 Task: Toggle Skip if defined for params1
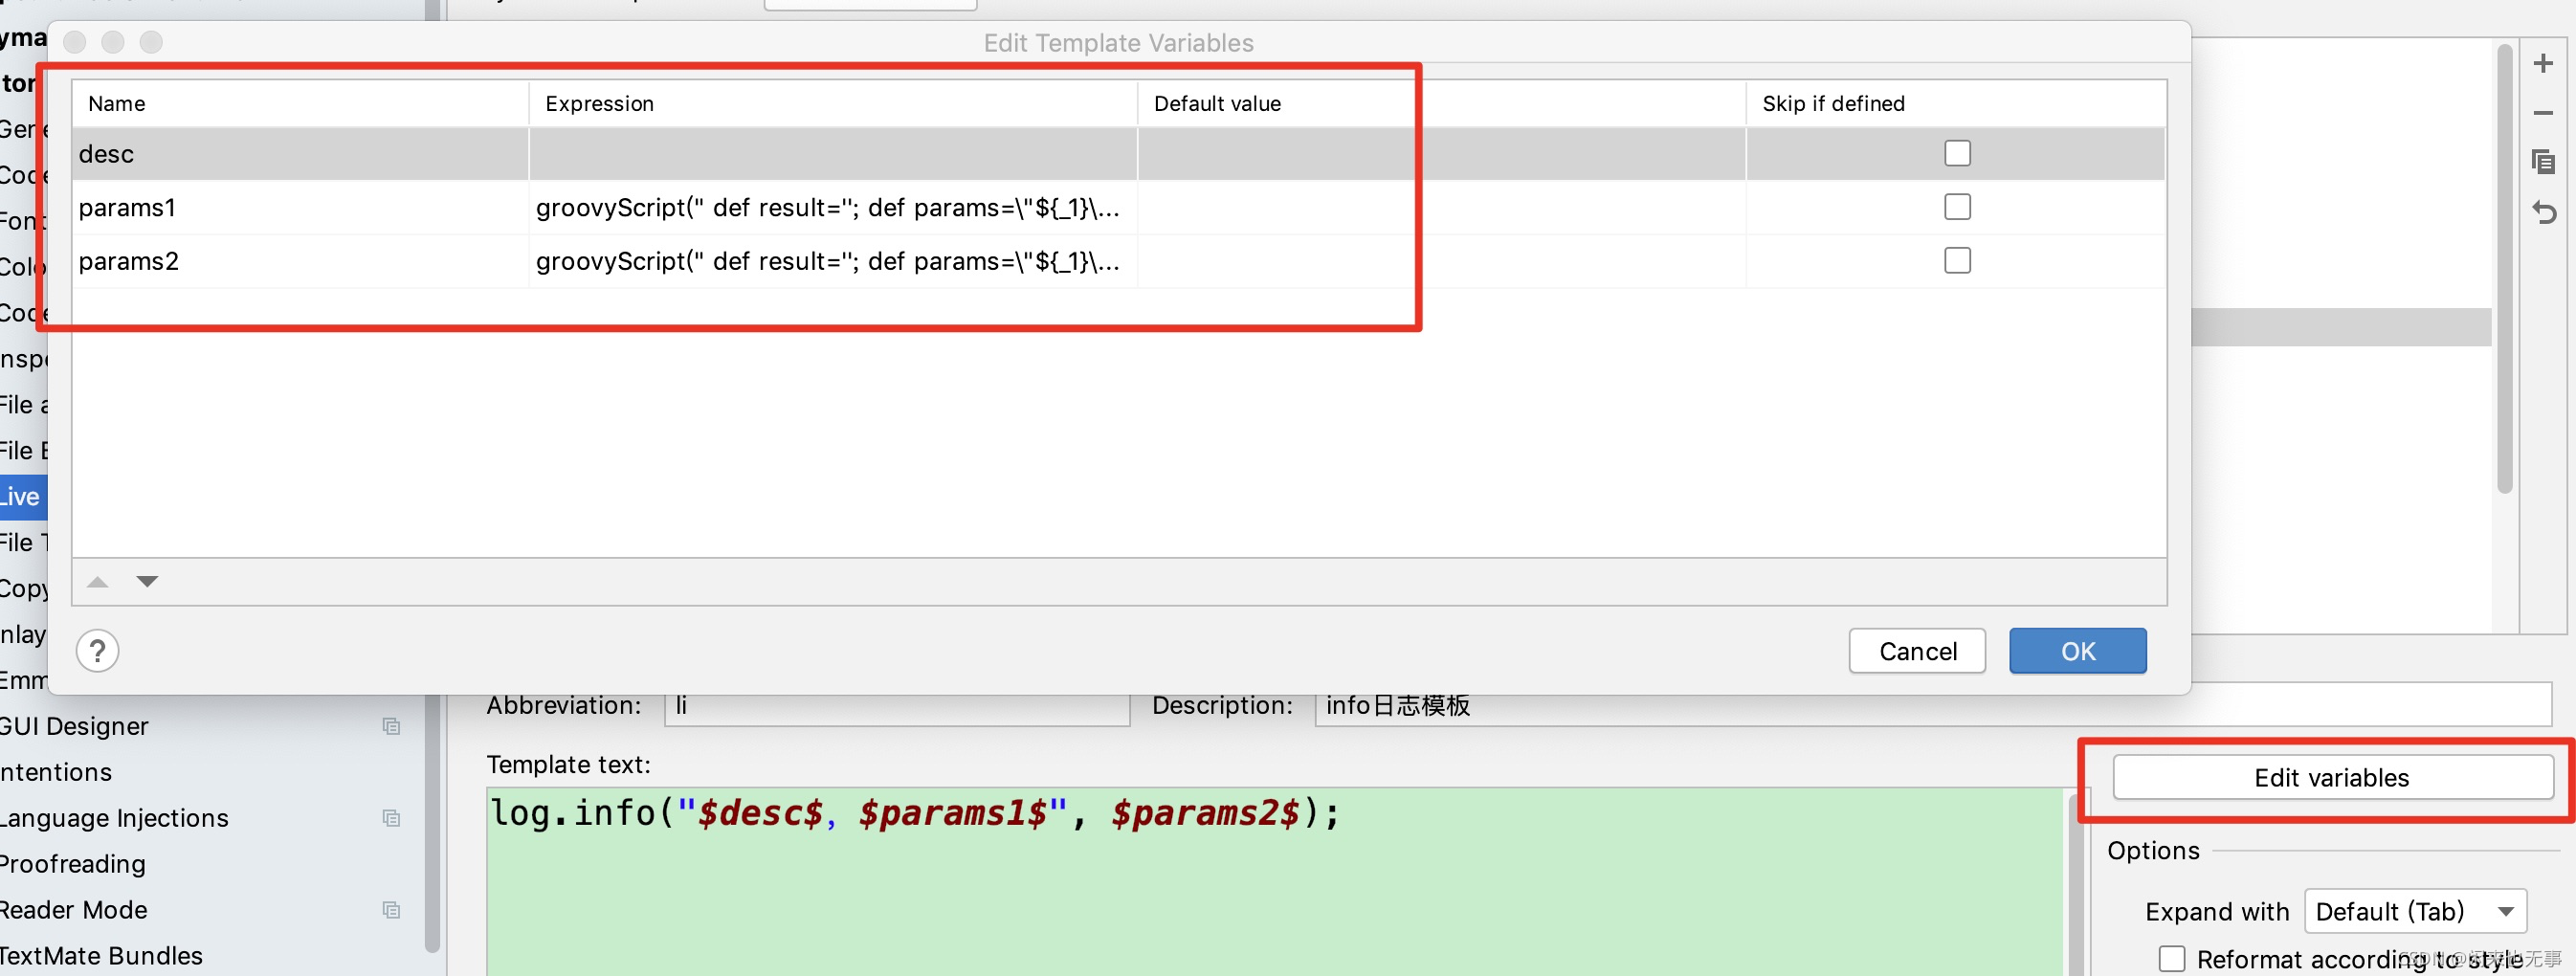point(1957,207)
